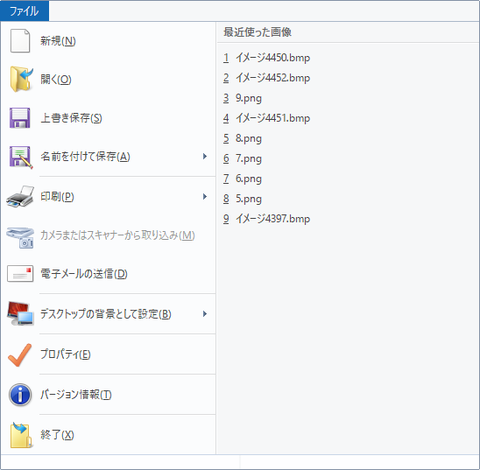Select 電子メールの送信(D) menu entry
480x470 pixels.
pos(108,274)
